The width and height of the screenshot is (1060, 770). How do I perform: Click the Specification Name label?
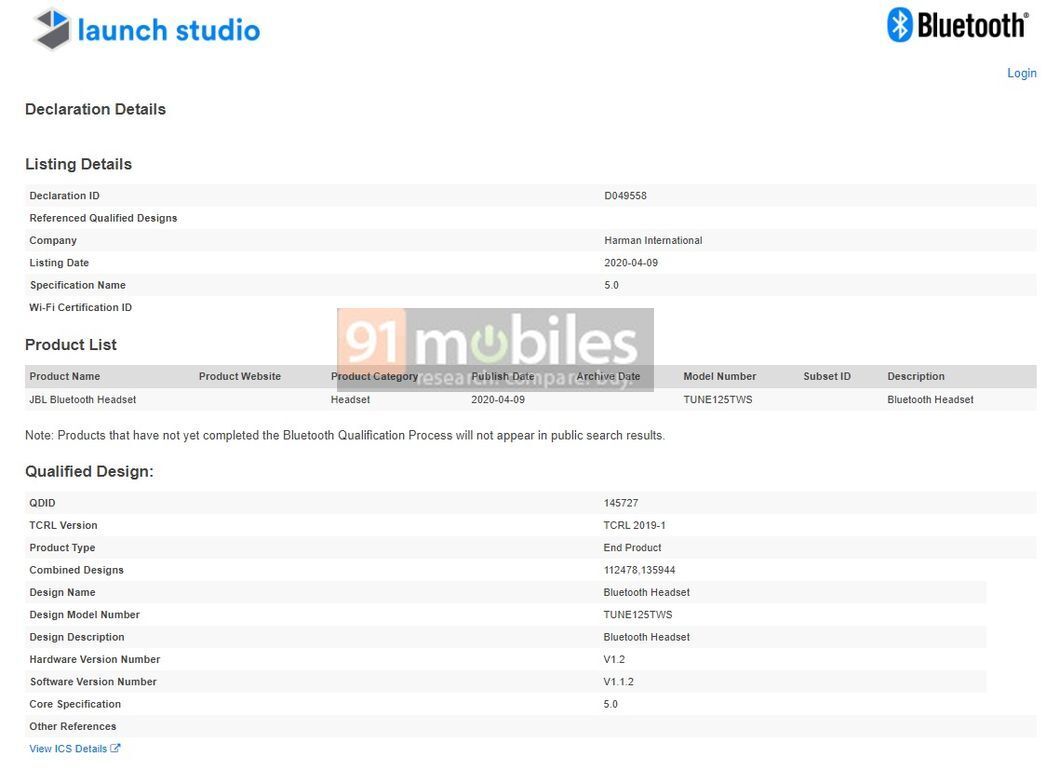click(78, 285)
